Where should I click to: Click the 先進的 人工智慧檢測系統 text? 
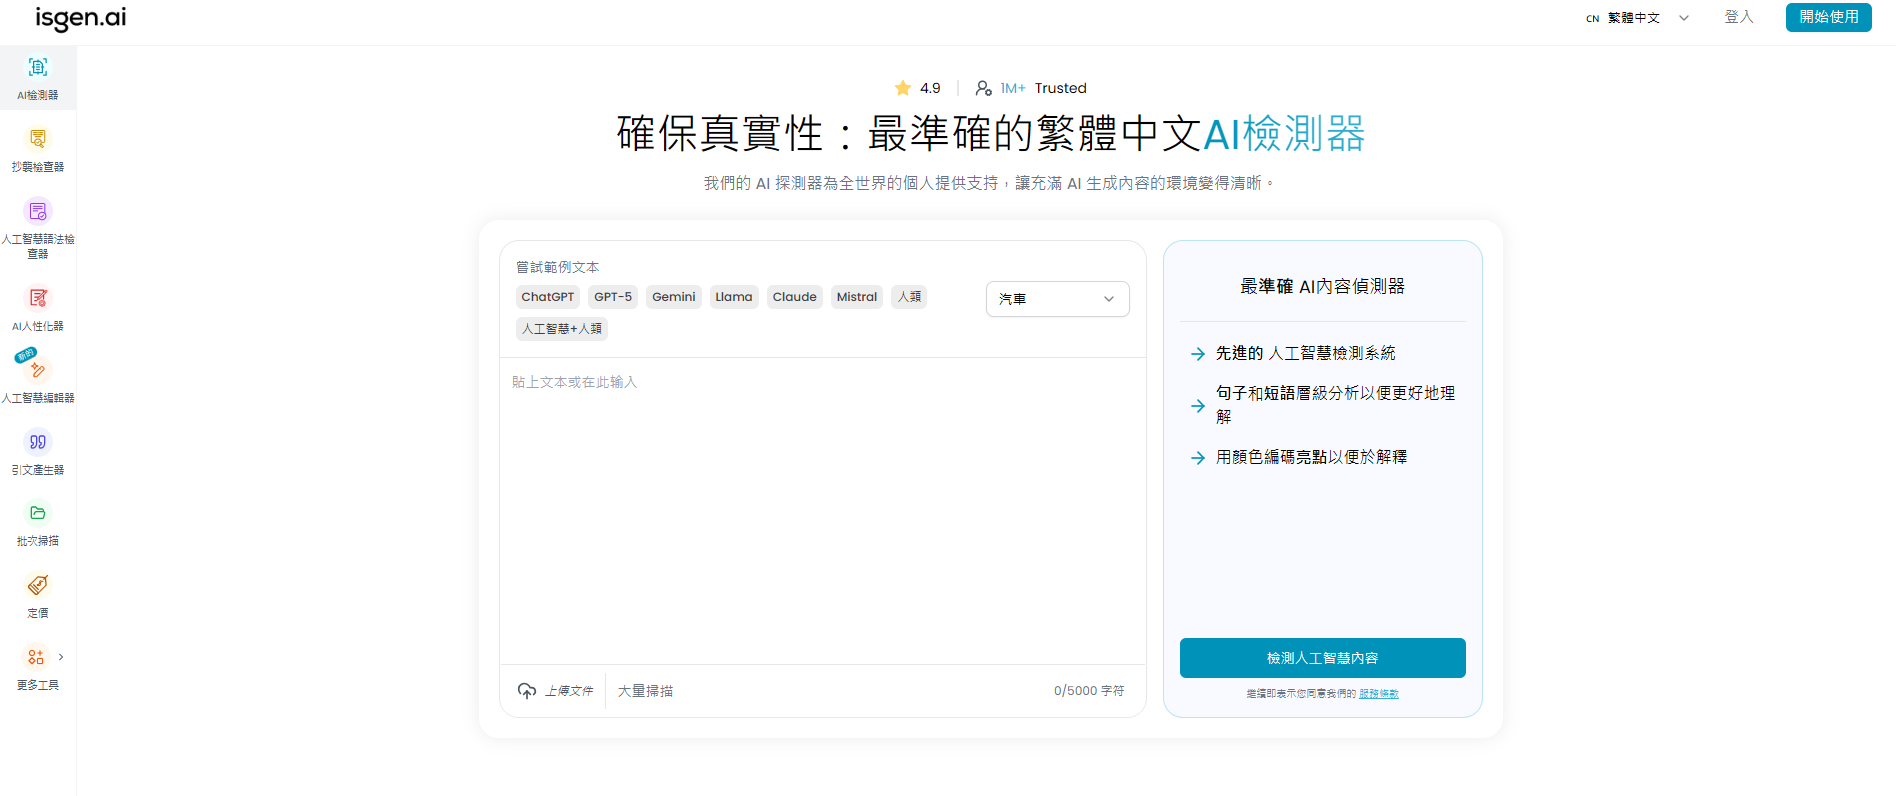pyautogui.click(x=1305, y=353)
